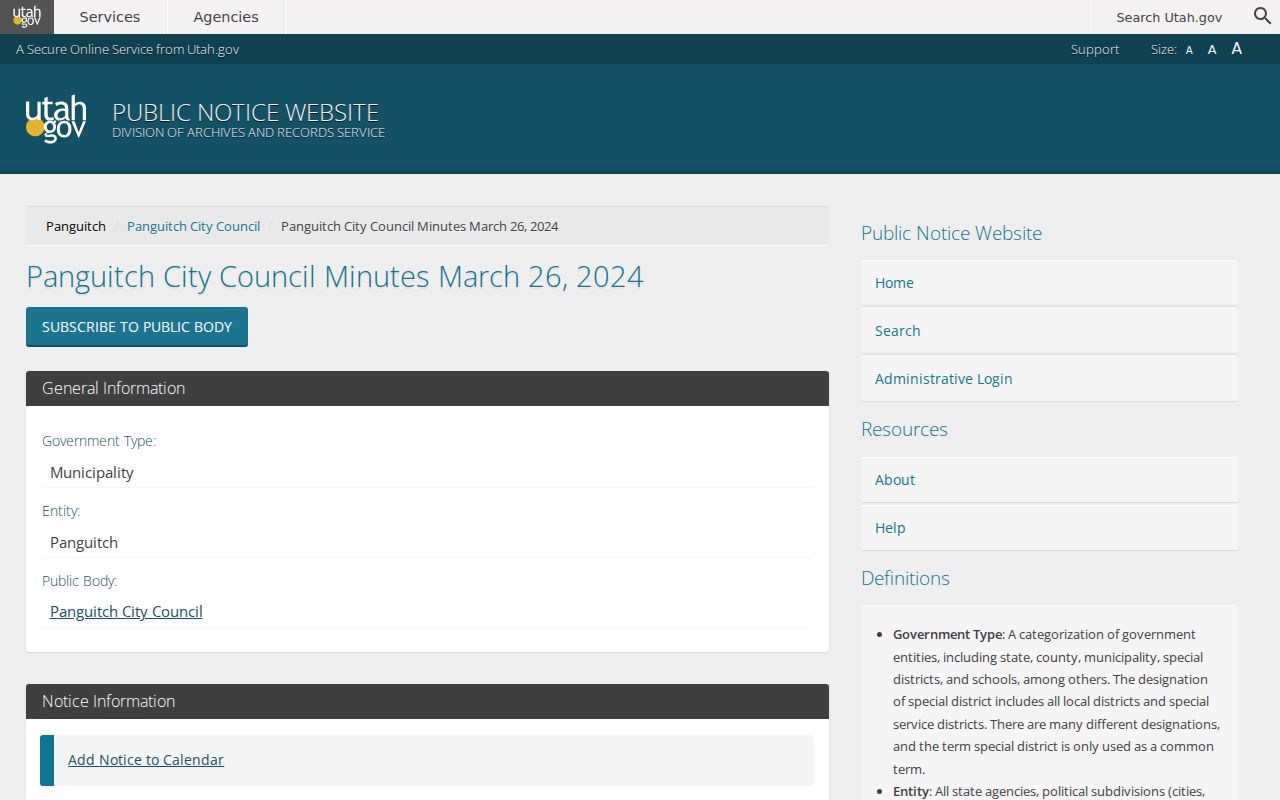Click Division of Archives and Records Service text
Screen dimensions: 1280x800
point(248,133)
